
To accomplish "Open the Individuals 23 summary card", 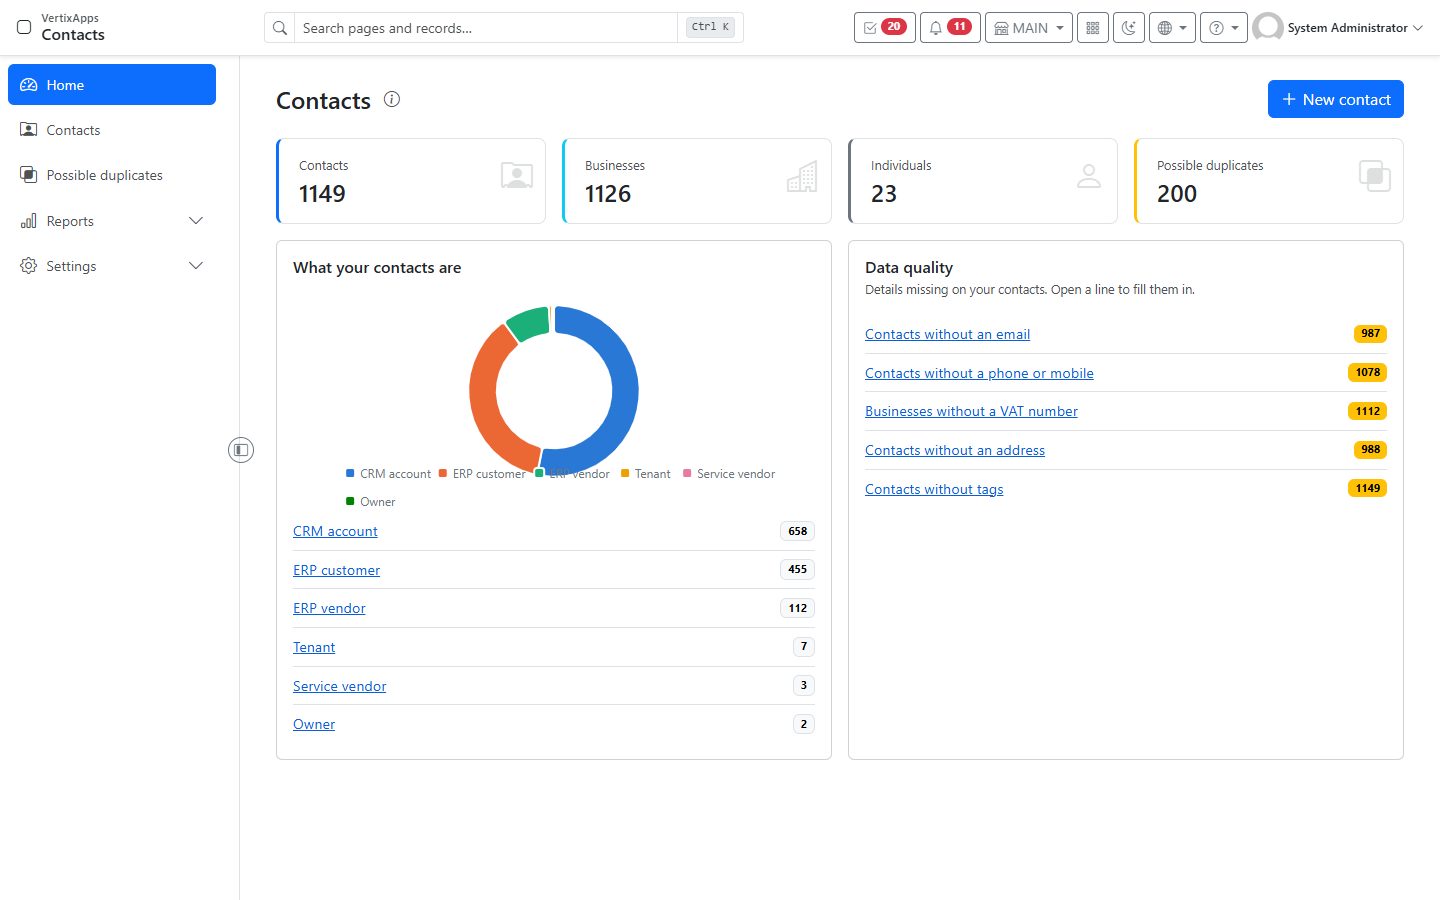I will tap(983, 181).
